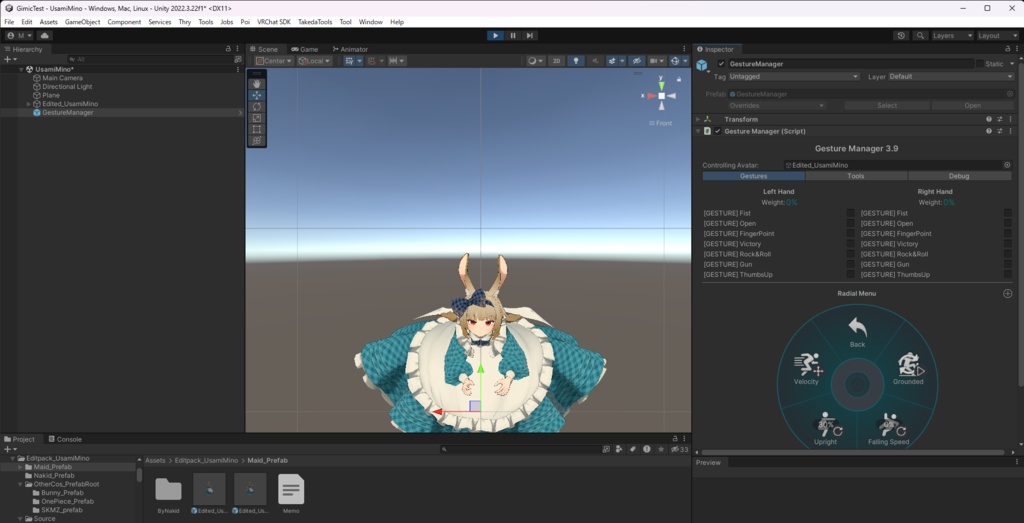Open the Center pivot dropdown
Viewport: 1024px width, 523px height.
[274, 61]
